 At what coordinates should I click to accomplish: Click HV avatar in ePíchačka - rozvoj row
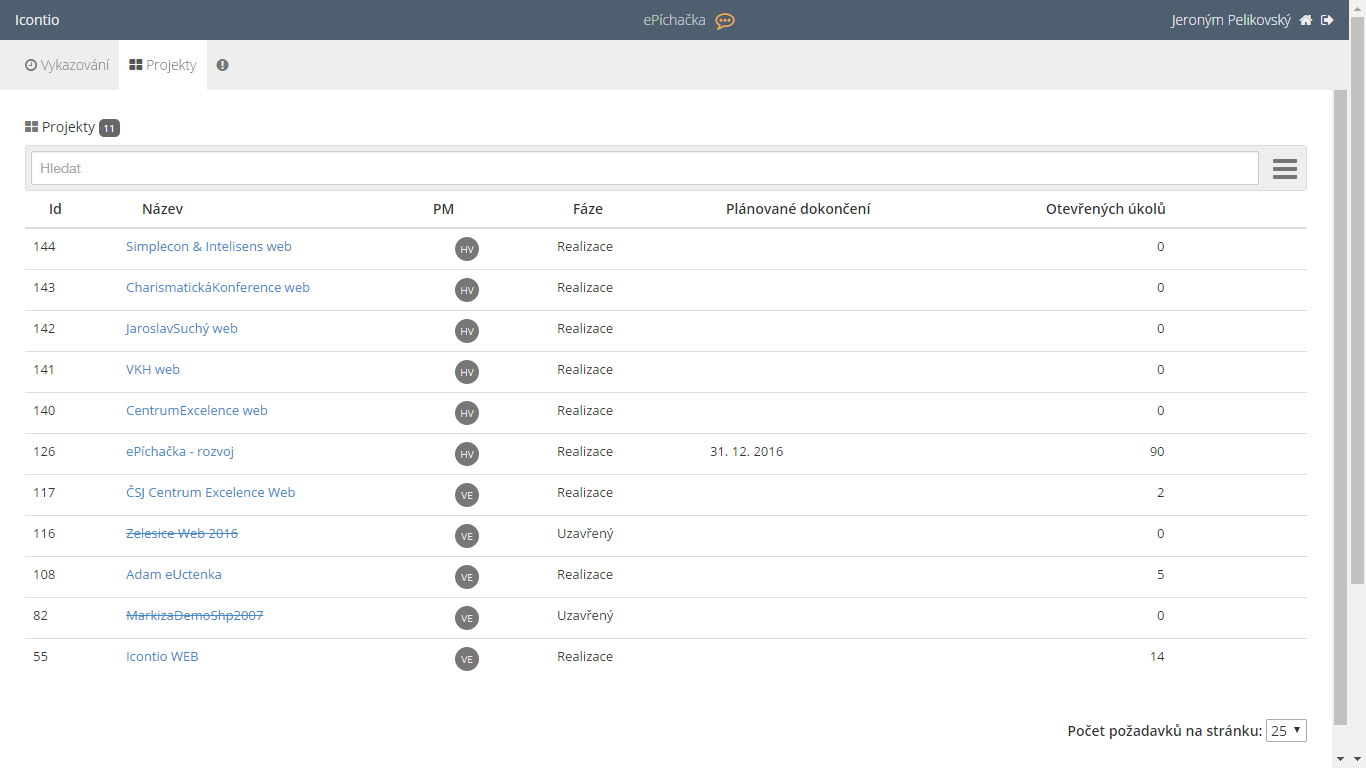(466, 454)
